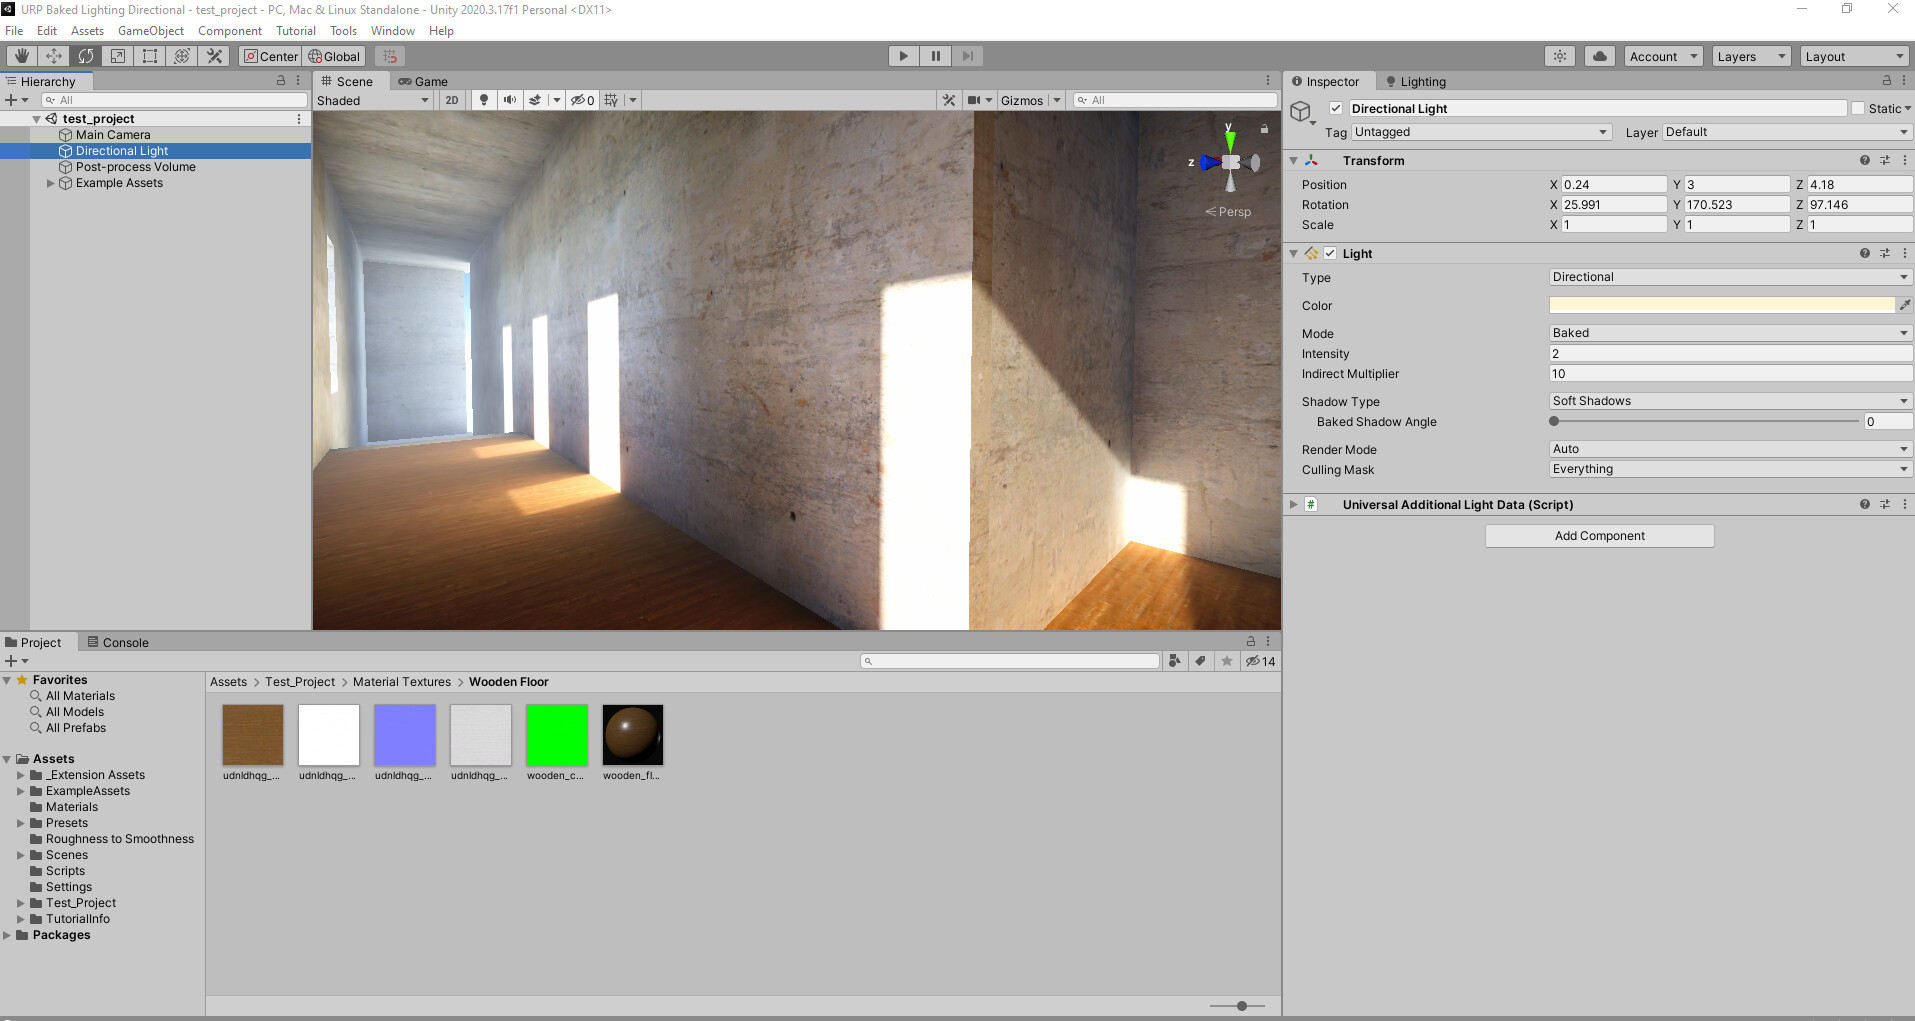Open the Tutorial menu
The width and height of the screenshot is (1915, 1021).
point(296,30)
